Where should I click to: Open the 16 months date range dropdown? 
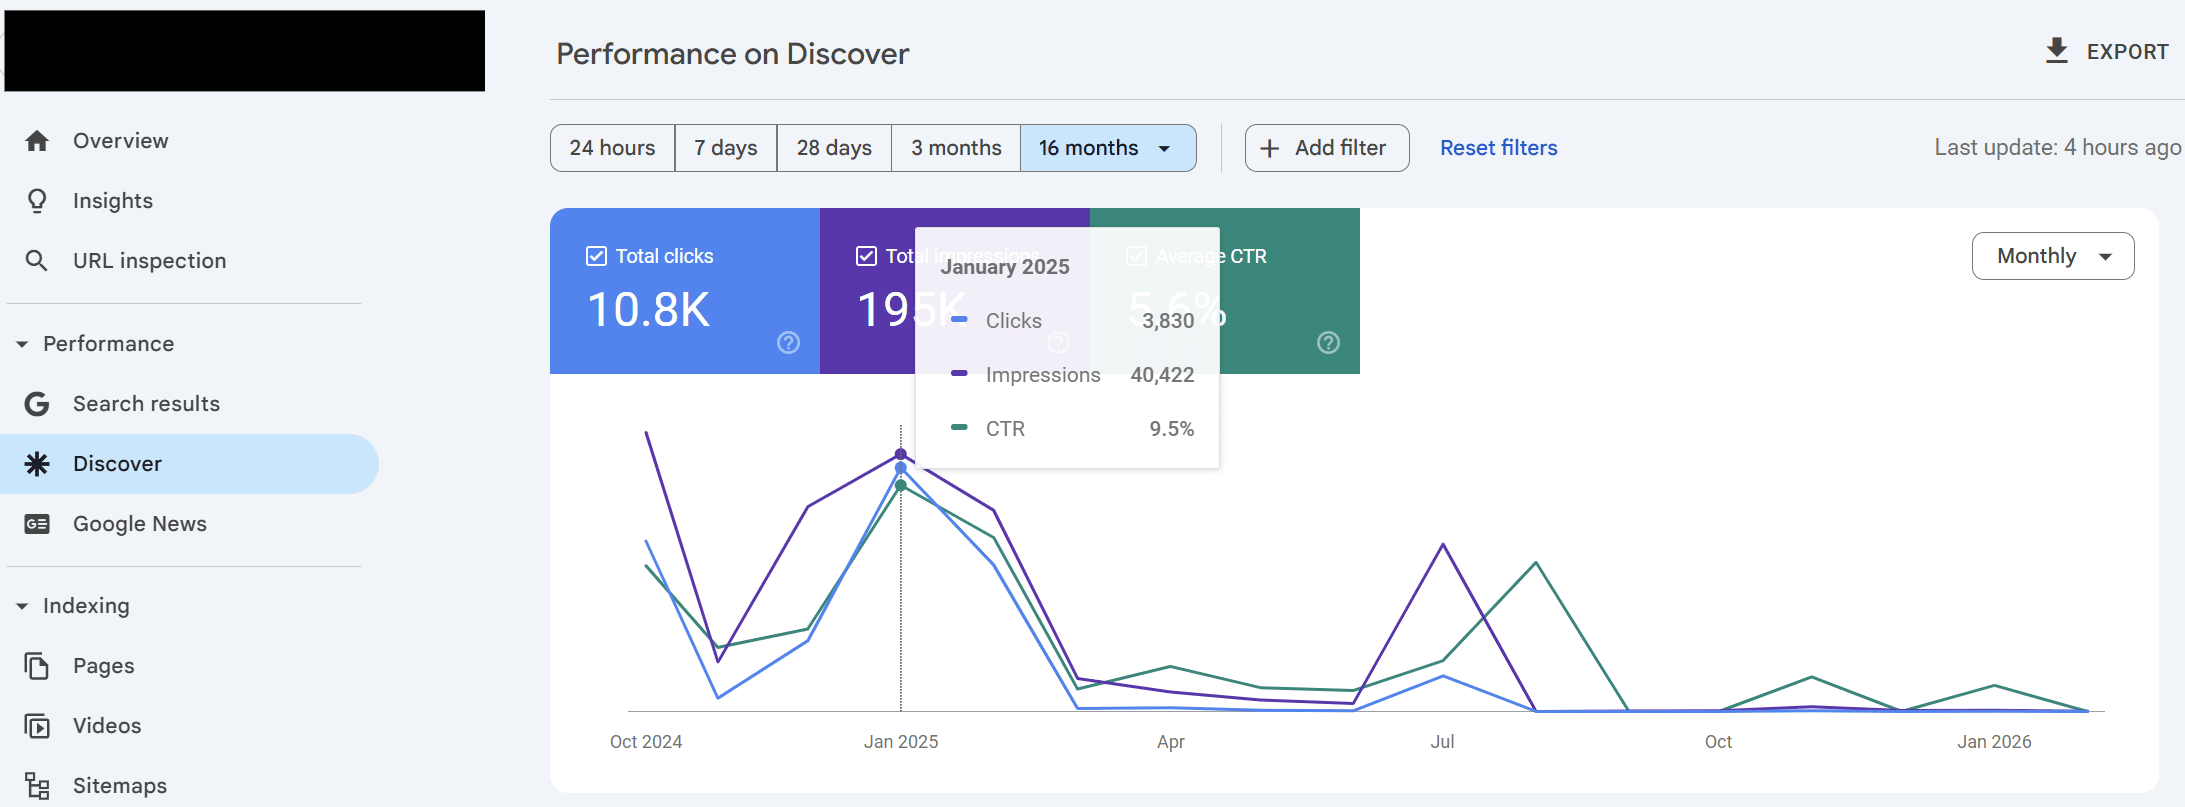coord(1107,148)
